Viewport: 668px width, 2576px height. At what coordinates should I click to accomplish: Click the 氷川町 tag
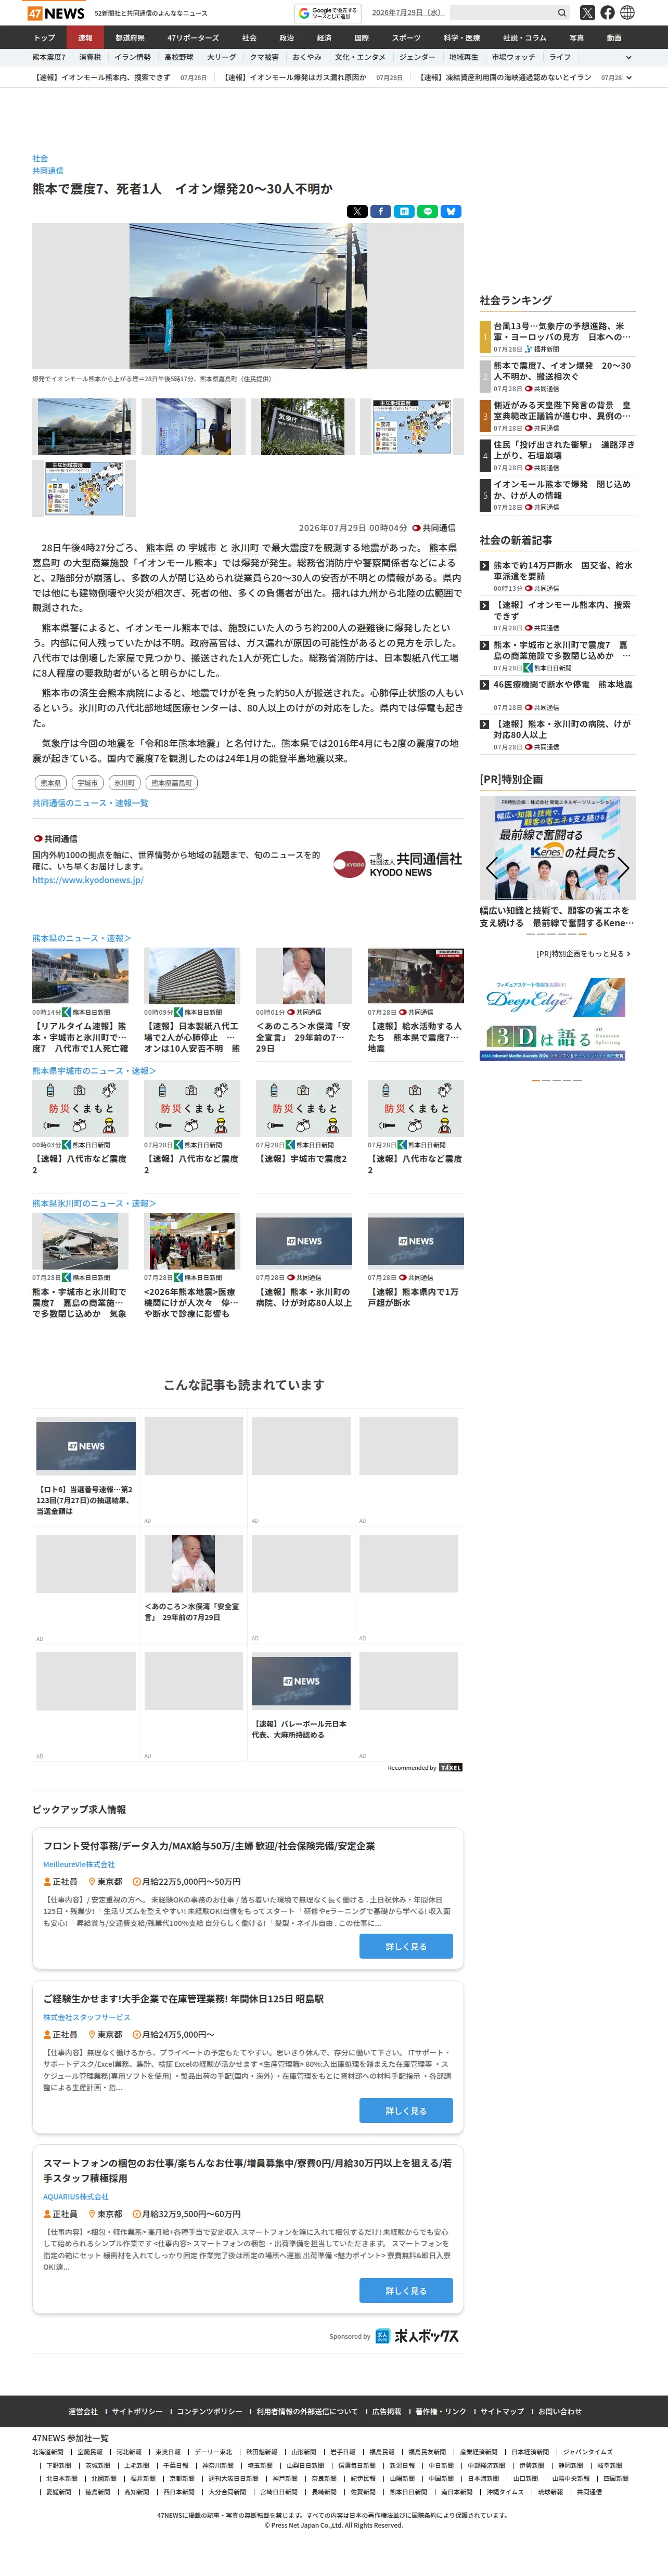125,783
